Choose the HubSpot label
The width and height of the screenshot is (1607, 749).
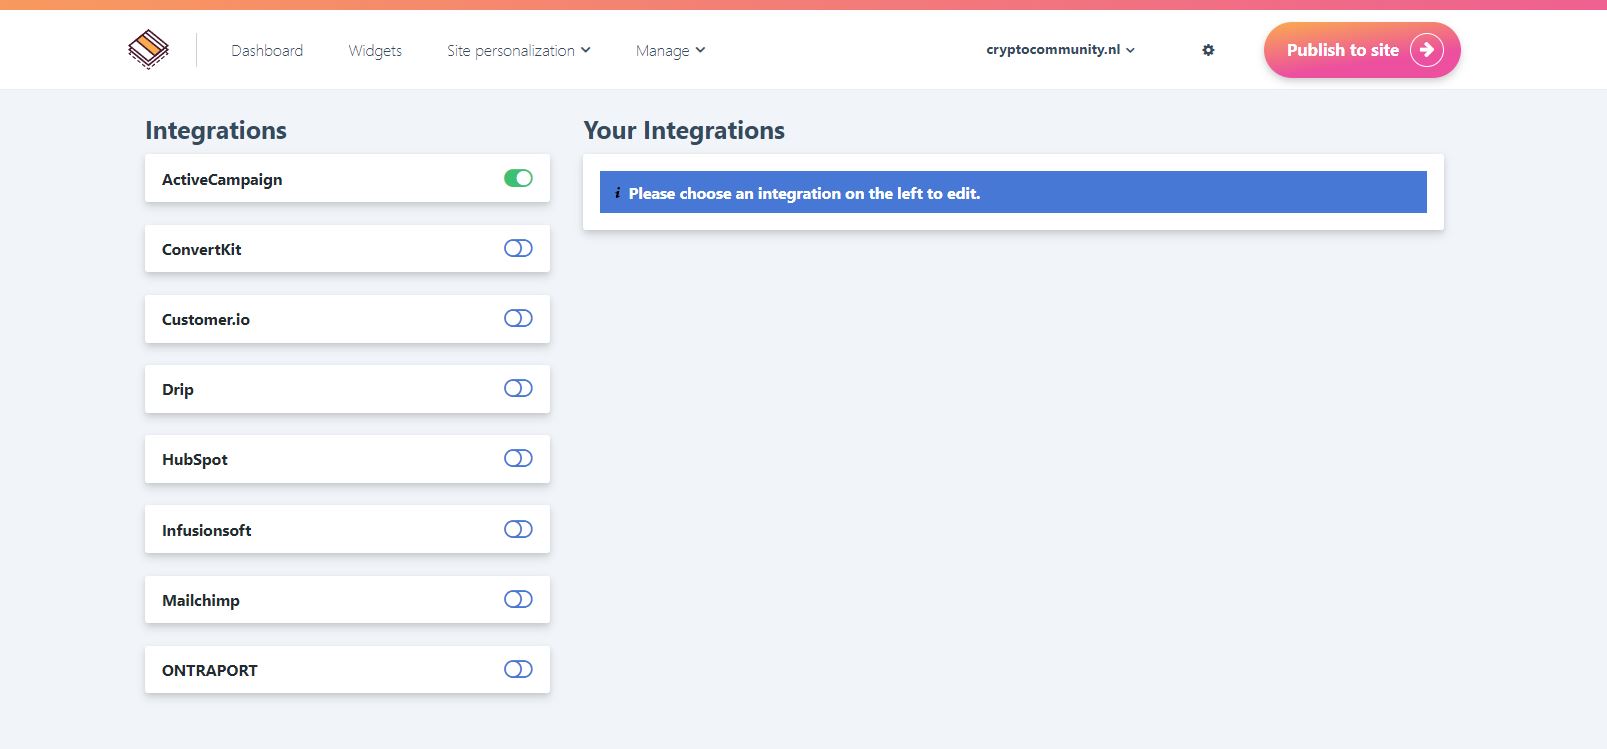pos(195,459)
